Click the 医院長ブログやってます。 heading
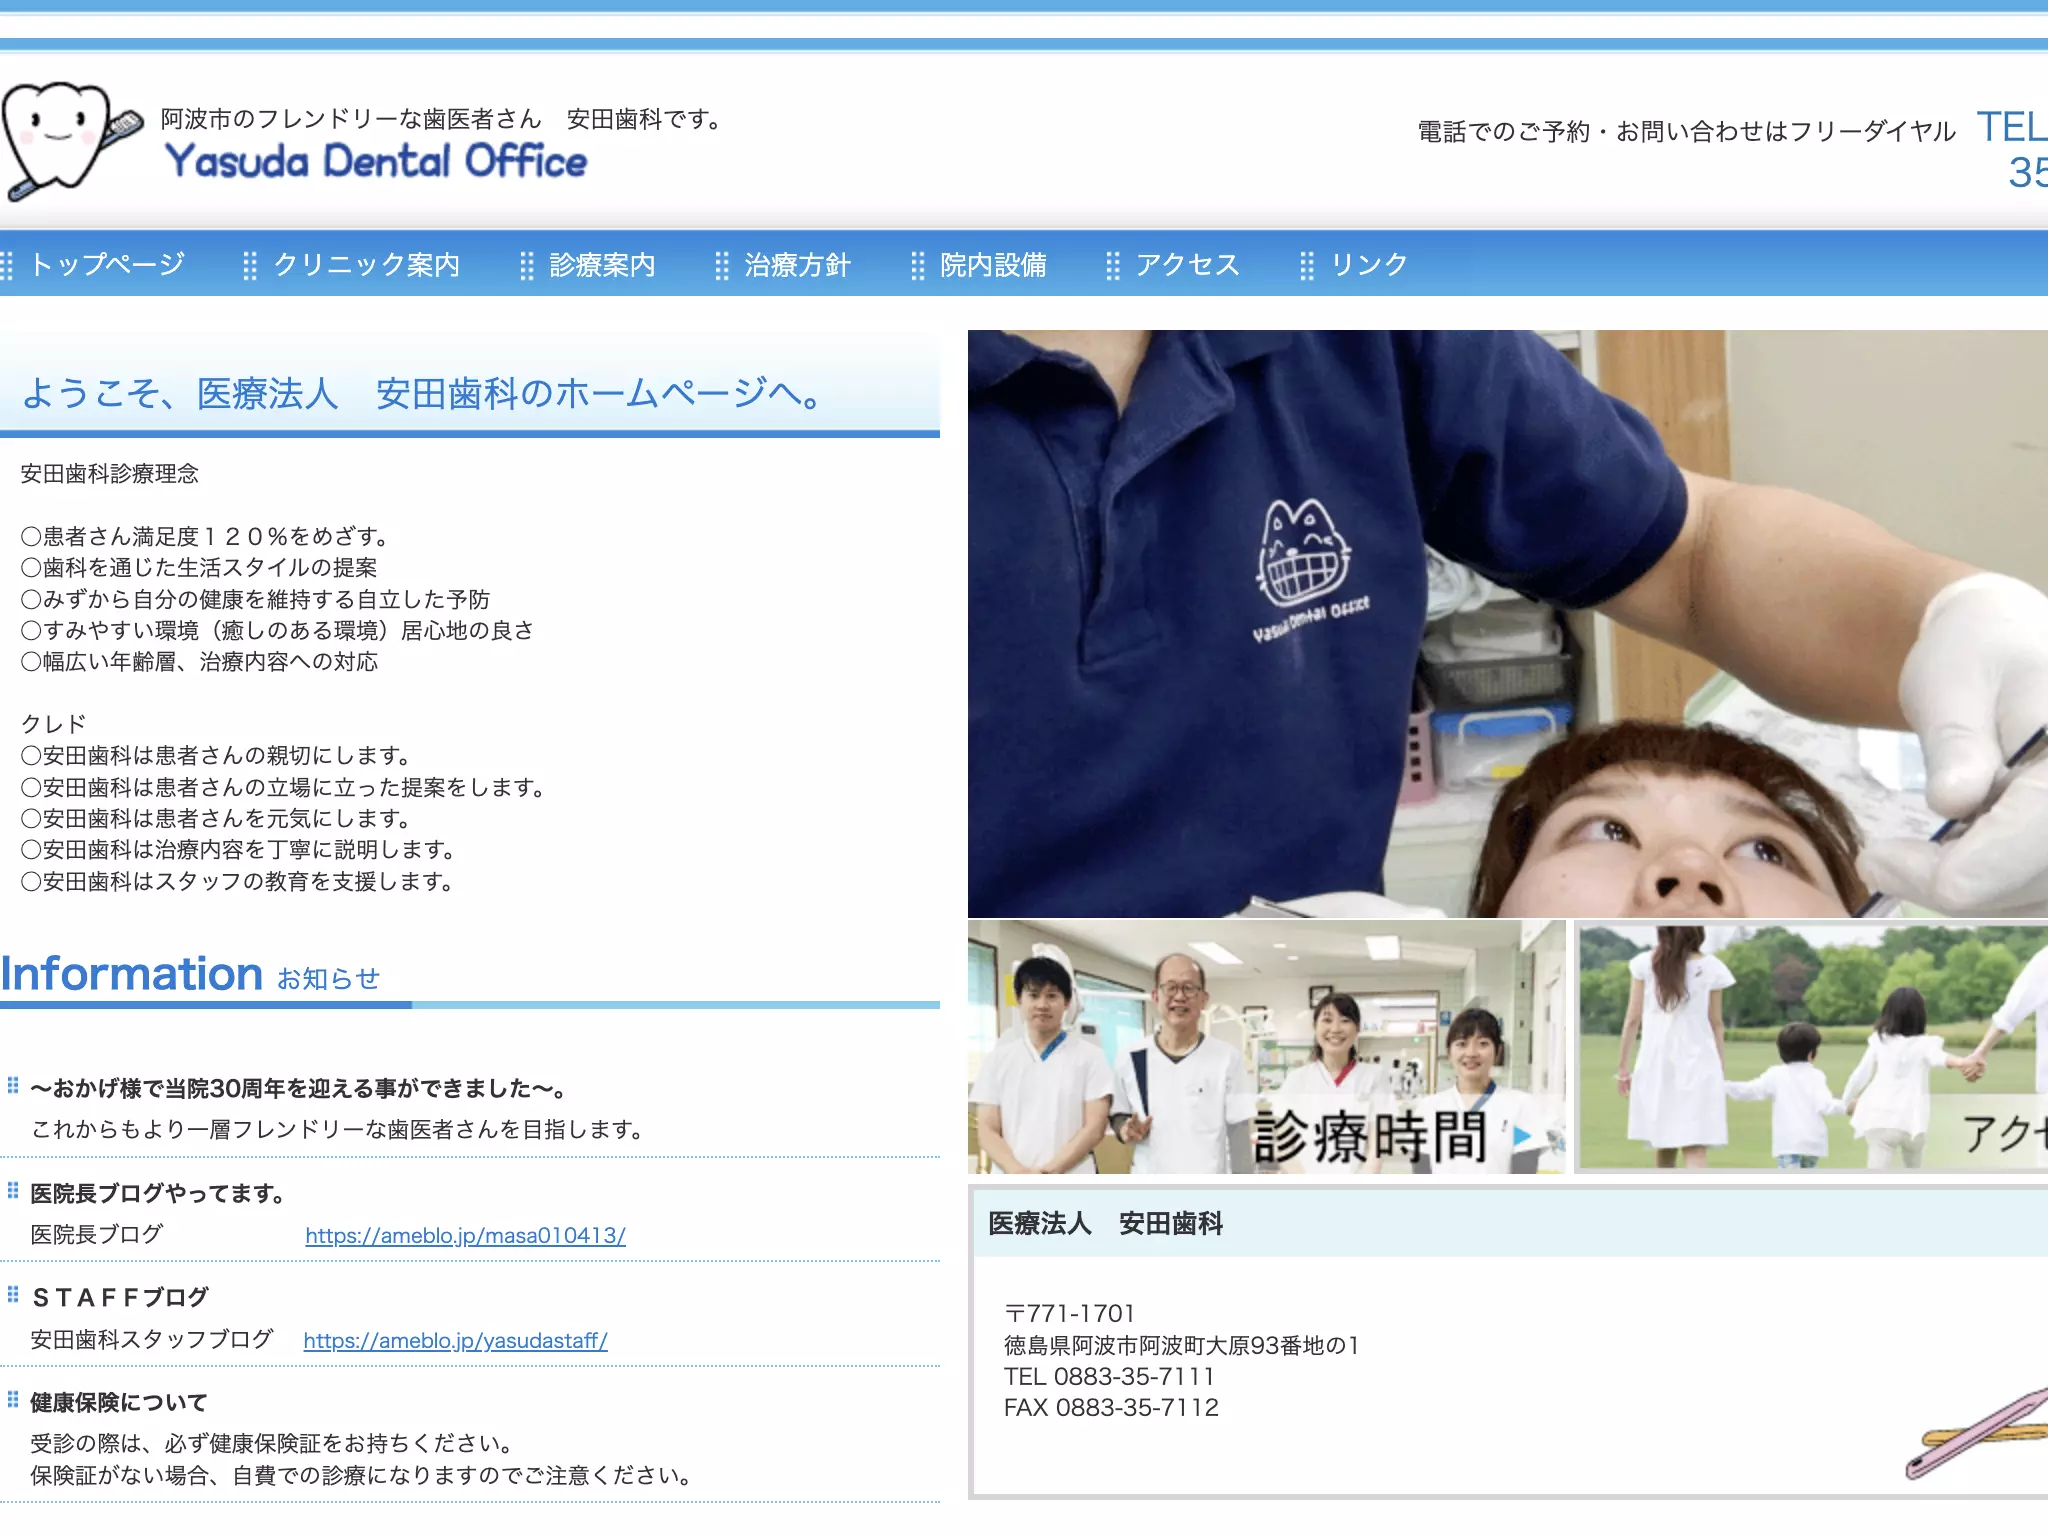Viewport: 2048px width, 1536px height. click(x=158, y=1194)
